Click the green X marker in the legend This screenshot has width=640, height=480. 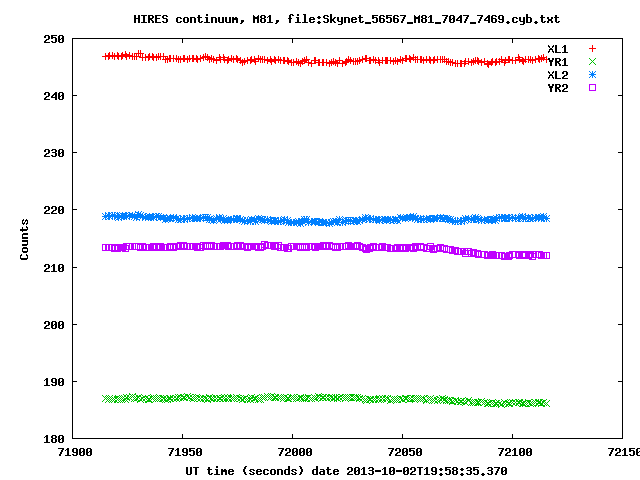[592, 62]
